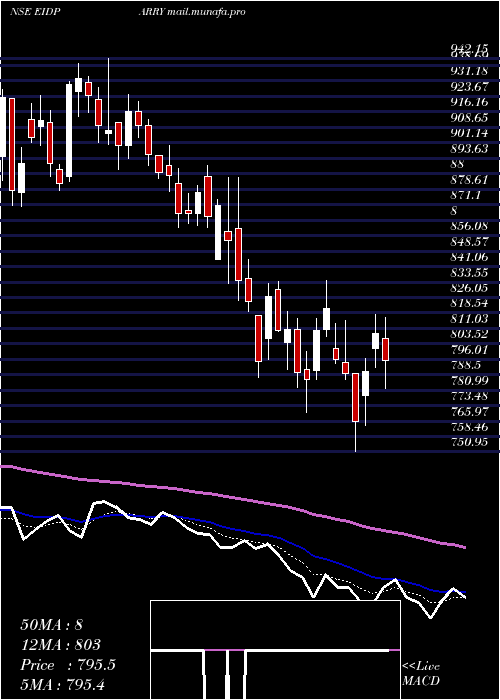Click the 'NSE EIDP' ticker label
This screenshot has height=700, width=500.
pos(36,12)
